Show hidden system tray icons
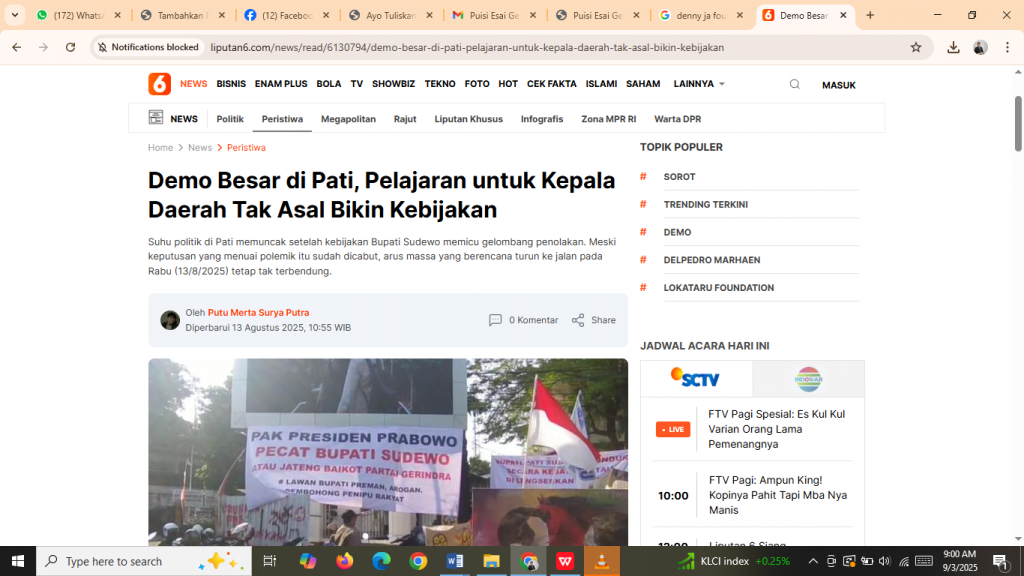This screenshot has width=1024, height=576. click(x=813, y=561)
